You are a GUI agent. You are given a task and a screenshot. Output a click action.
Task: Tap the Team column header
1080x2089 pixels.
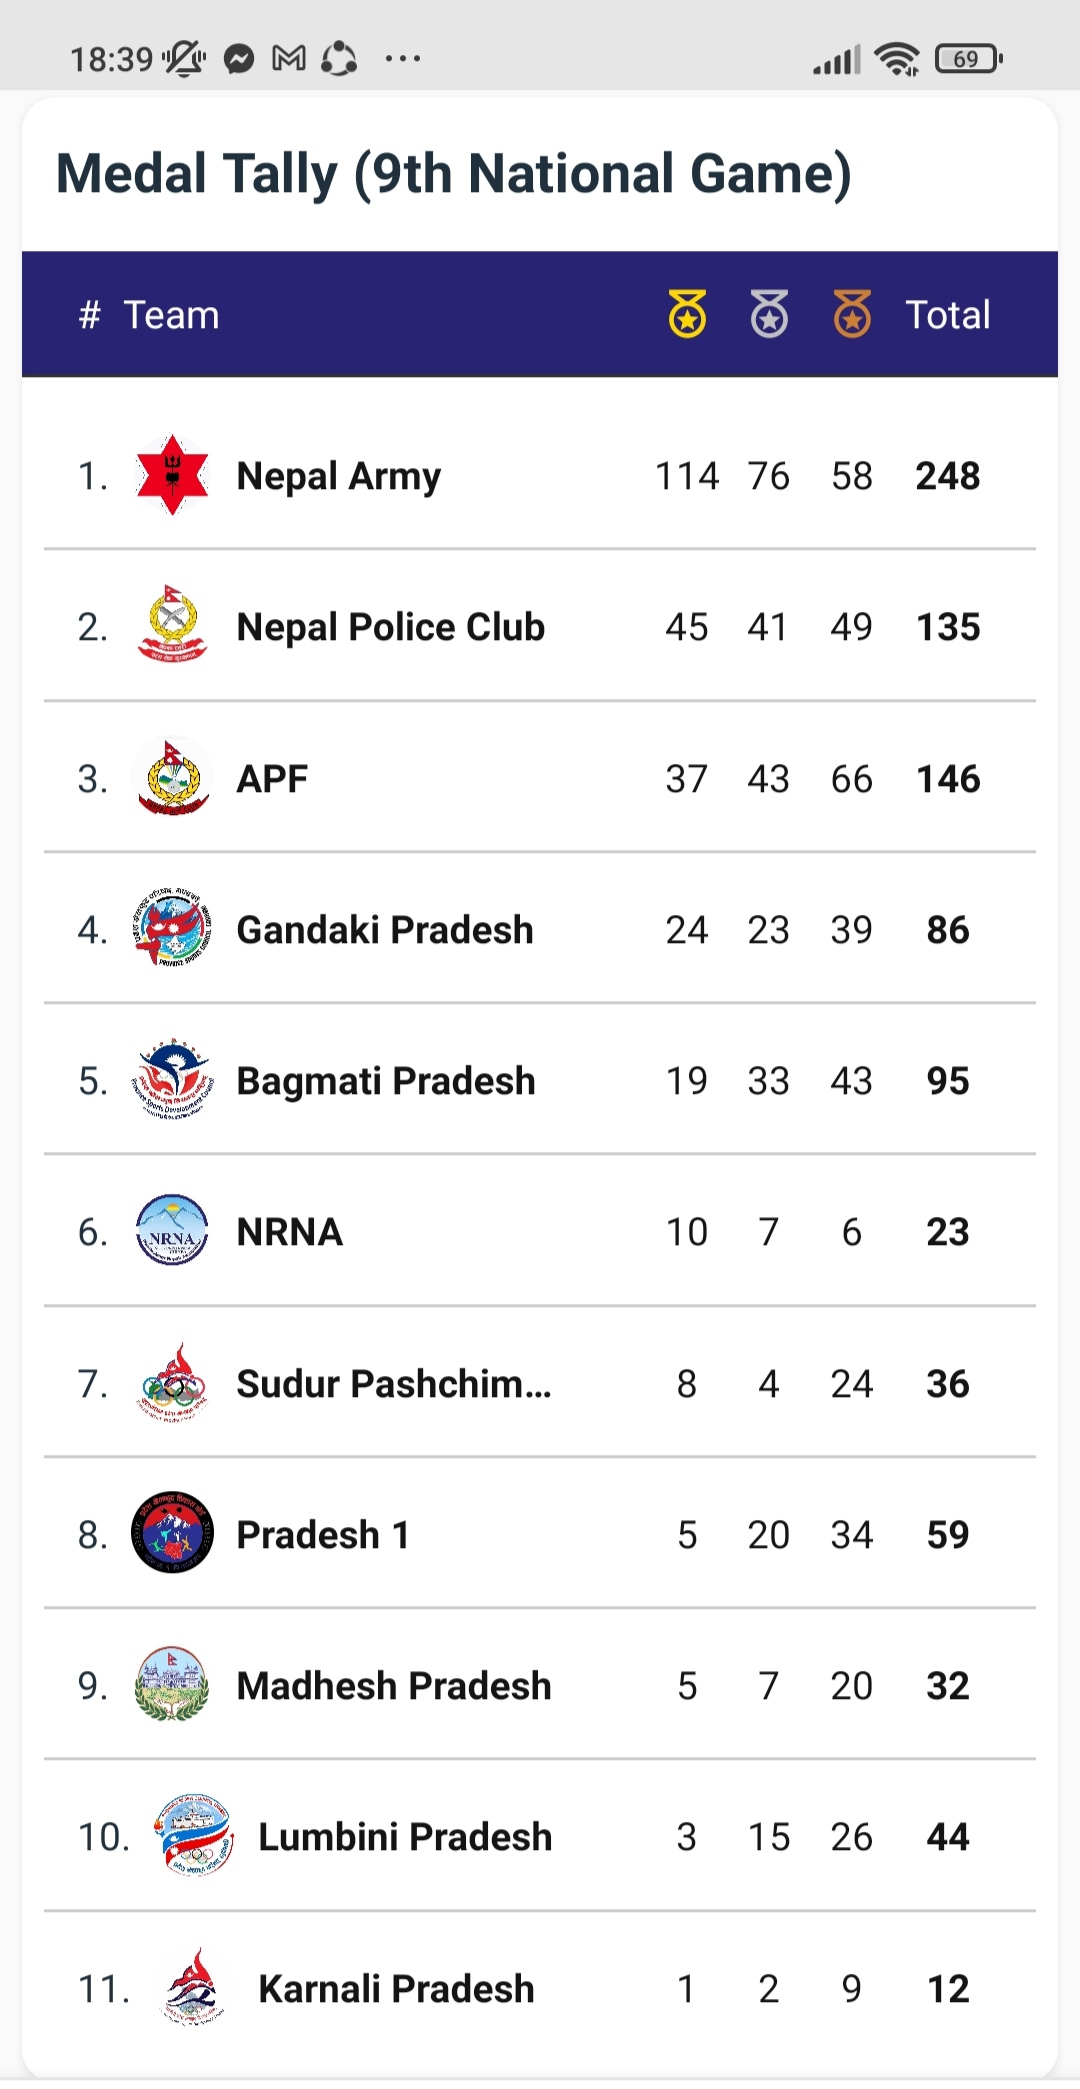pyautogui.click(x=171, y=315)
